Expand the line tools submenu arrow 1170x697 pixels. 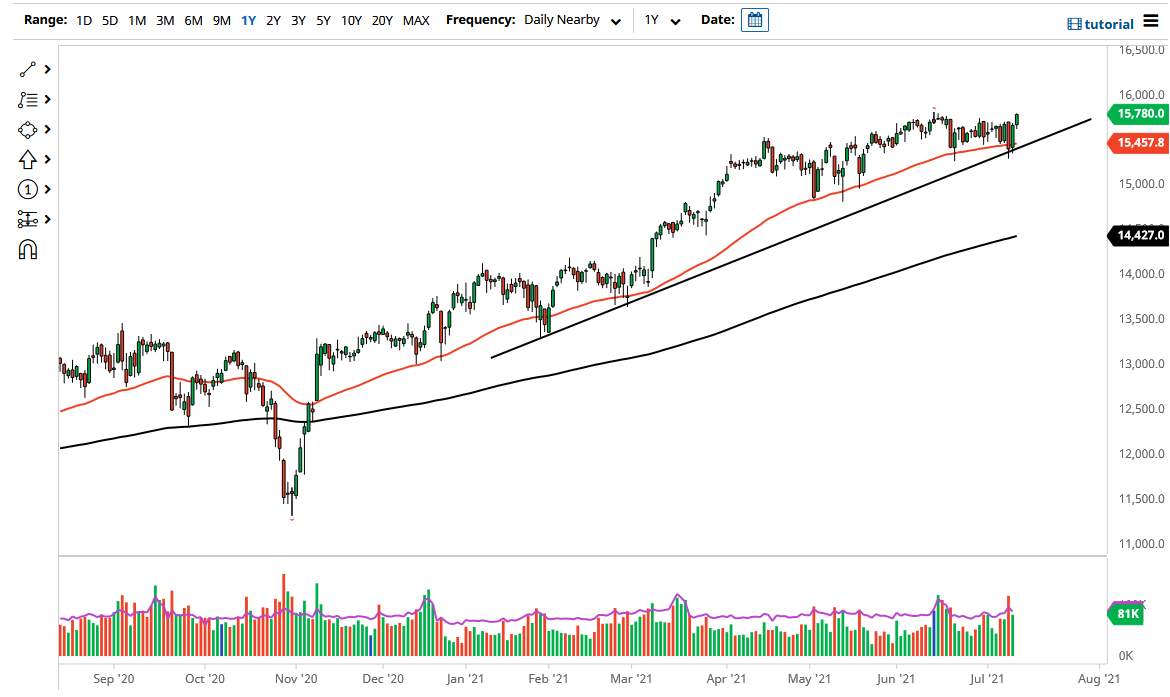(x=48, y=69)
